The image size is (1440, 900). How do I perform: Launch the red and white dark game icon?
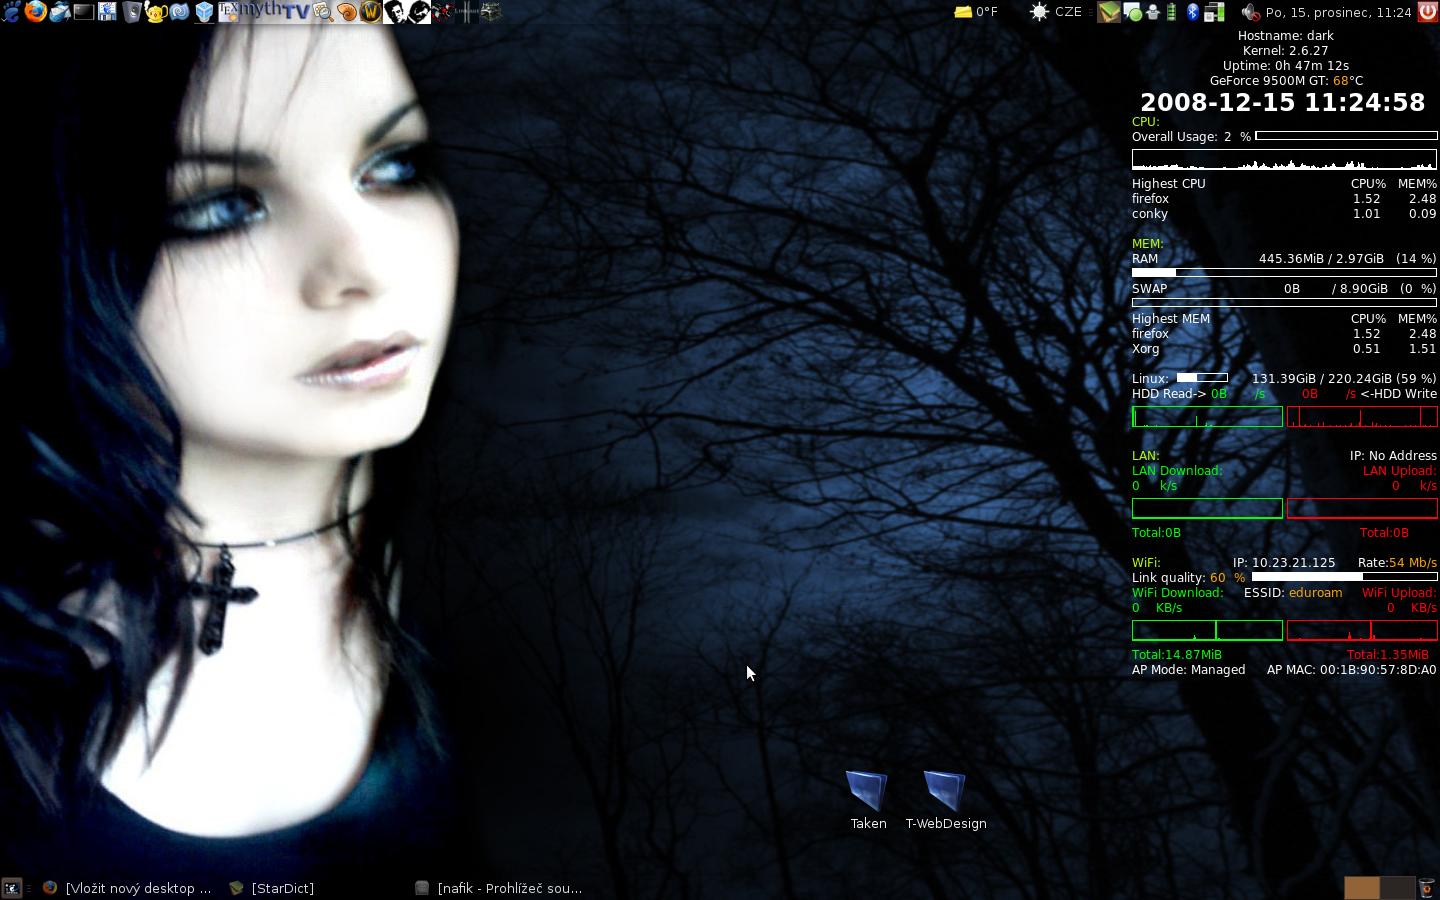coord(444,12)
